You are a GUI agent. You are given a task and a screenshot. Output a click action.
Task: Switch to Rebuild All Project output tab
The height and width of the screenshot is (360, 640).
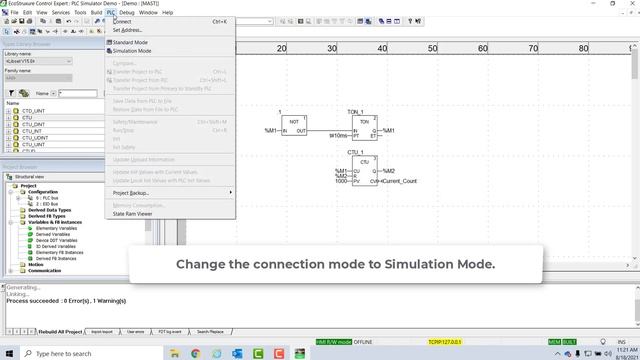[x=60, y=332]
